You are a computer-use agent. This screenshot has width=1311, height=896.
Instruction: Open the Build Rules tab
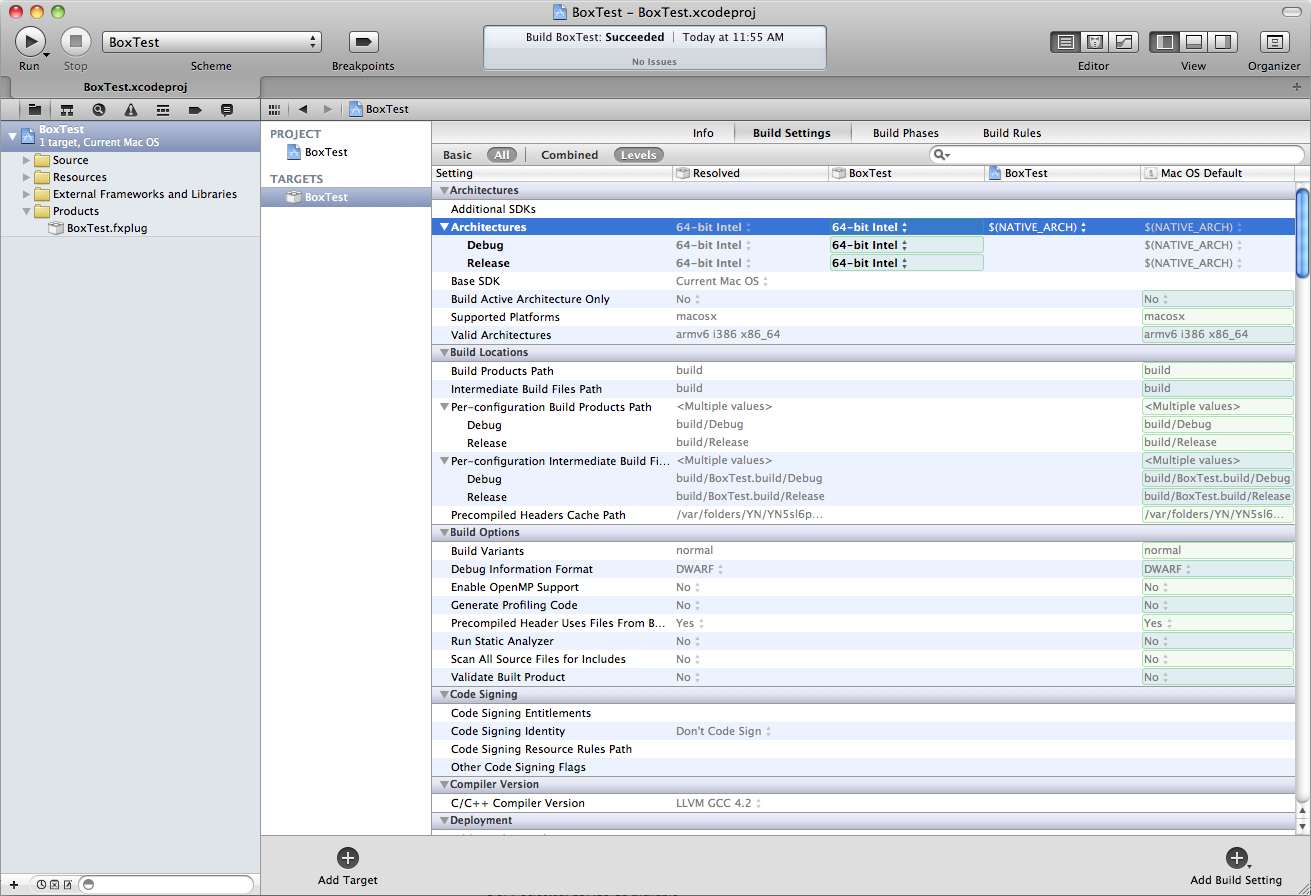1011,133
